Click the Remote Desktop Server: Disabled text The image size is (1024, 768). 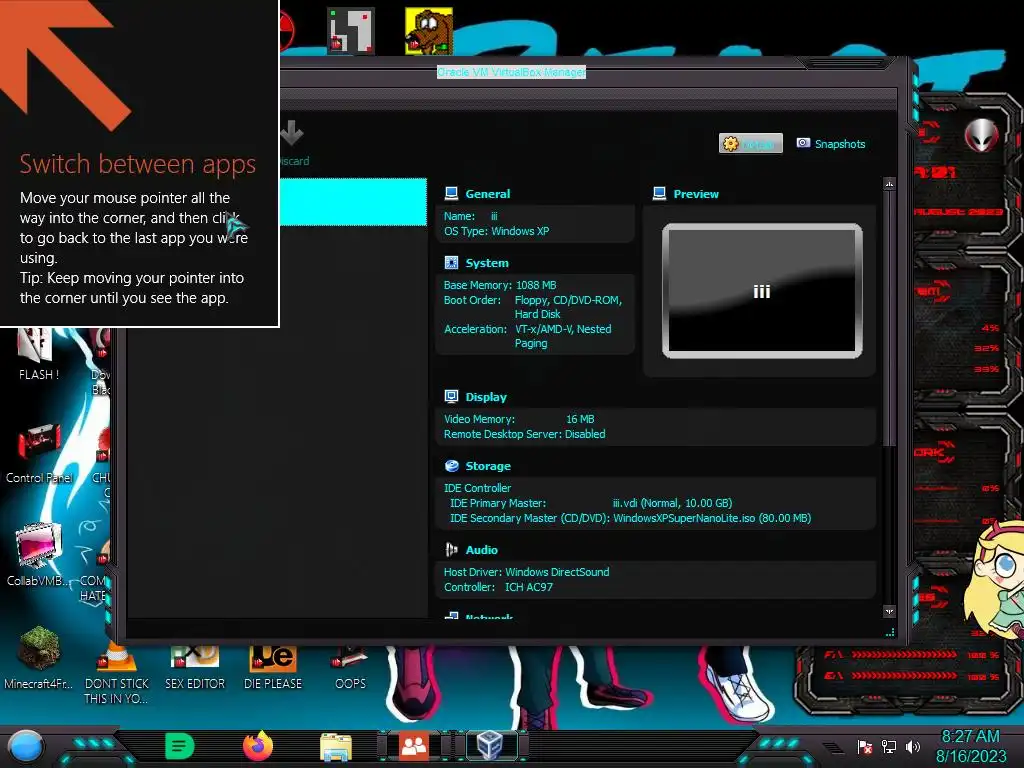pos(524,434)
